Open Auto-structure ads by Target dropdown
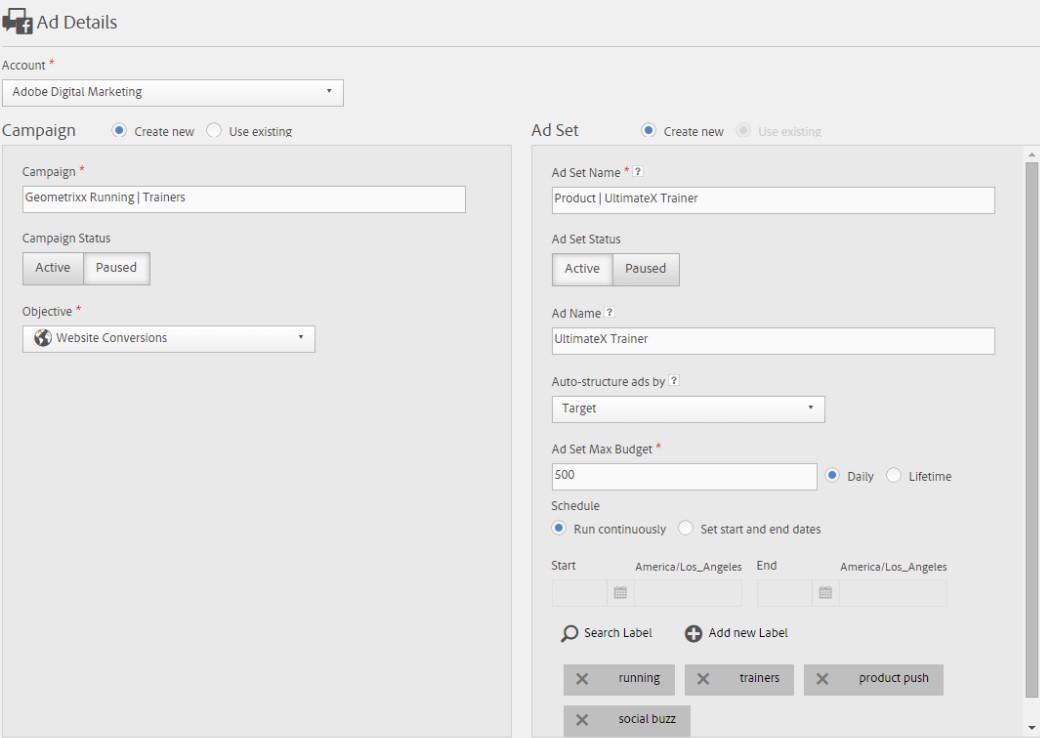The height and width of the screenshot is (738, 1040). coord(688,409)
